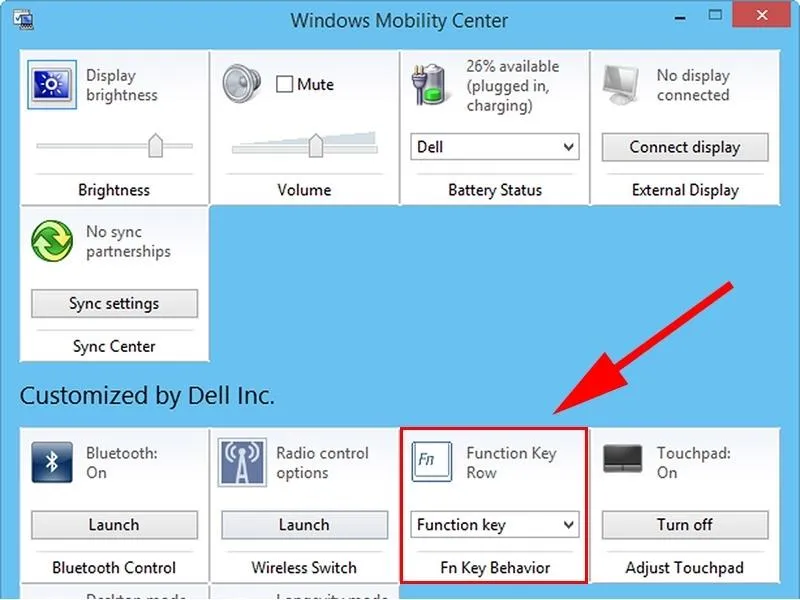This screenshot has width=800, height=600.
Task: Open Sync settings
Action: coord(114,304)
